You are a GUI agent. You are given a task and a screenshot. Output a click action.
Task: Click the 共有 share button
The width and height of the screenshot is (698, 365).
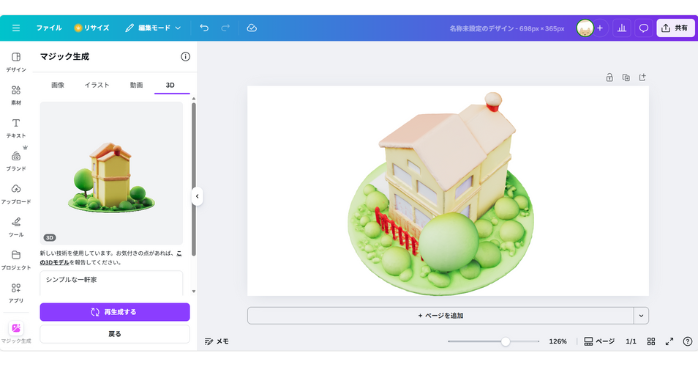click(675, 28)
